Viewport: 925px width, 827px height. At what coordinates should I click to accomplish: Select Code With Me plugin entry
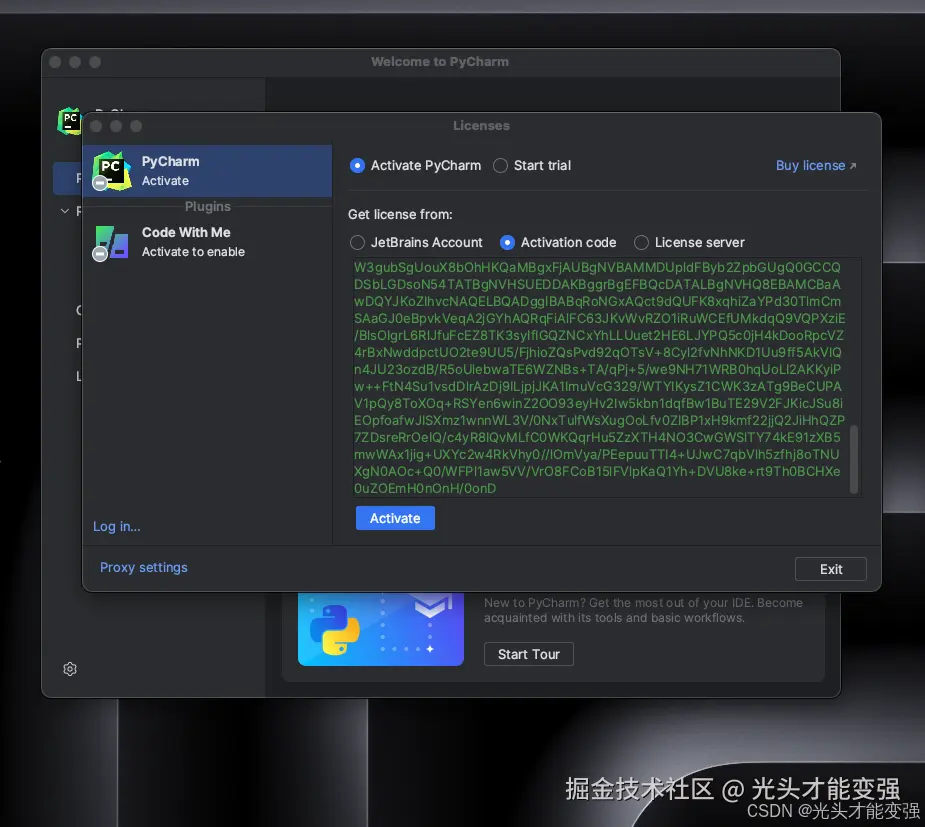[x=208, y=242]
